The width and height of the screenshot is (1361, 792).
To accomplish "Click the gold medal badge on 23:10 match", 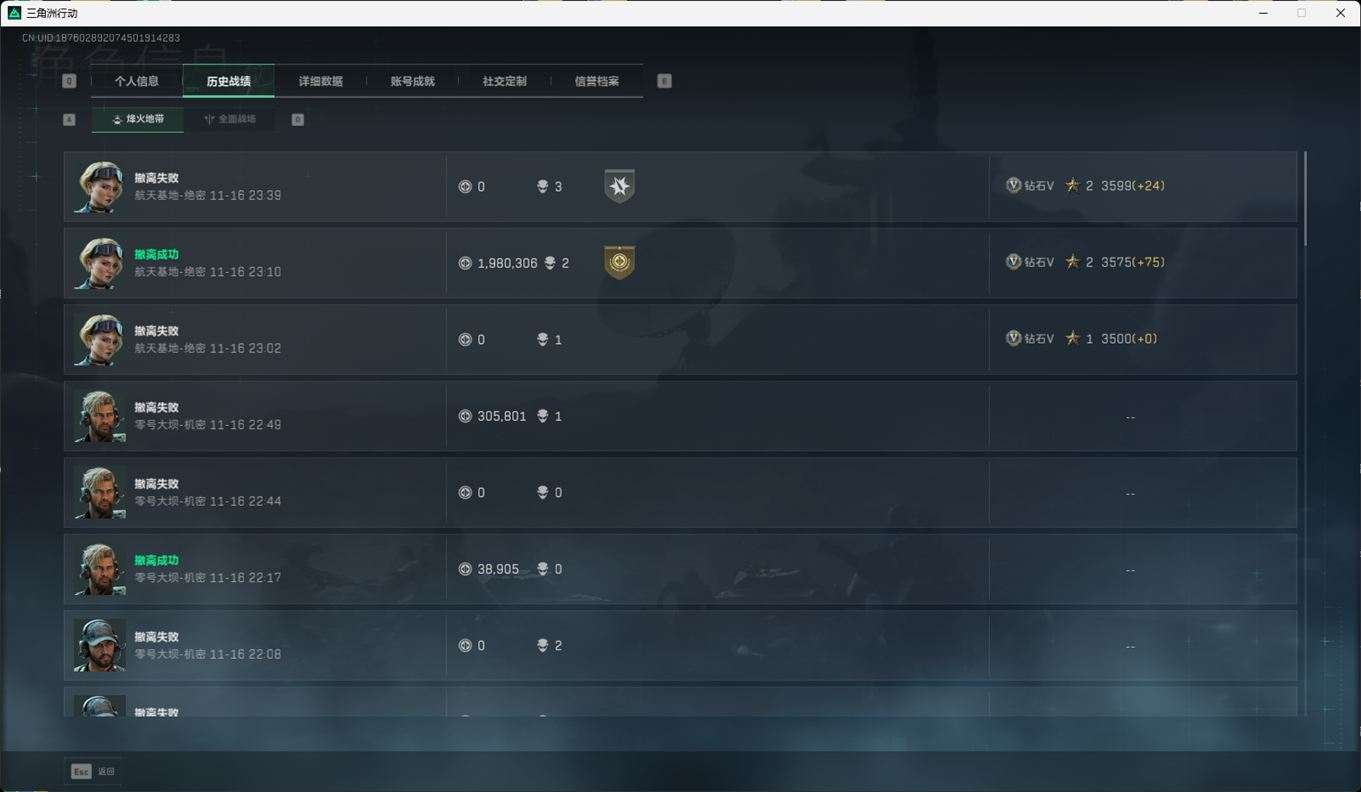I will [x=619, y=262].
